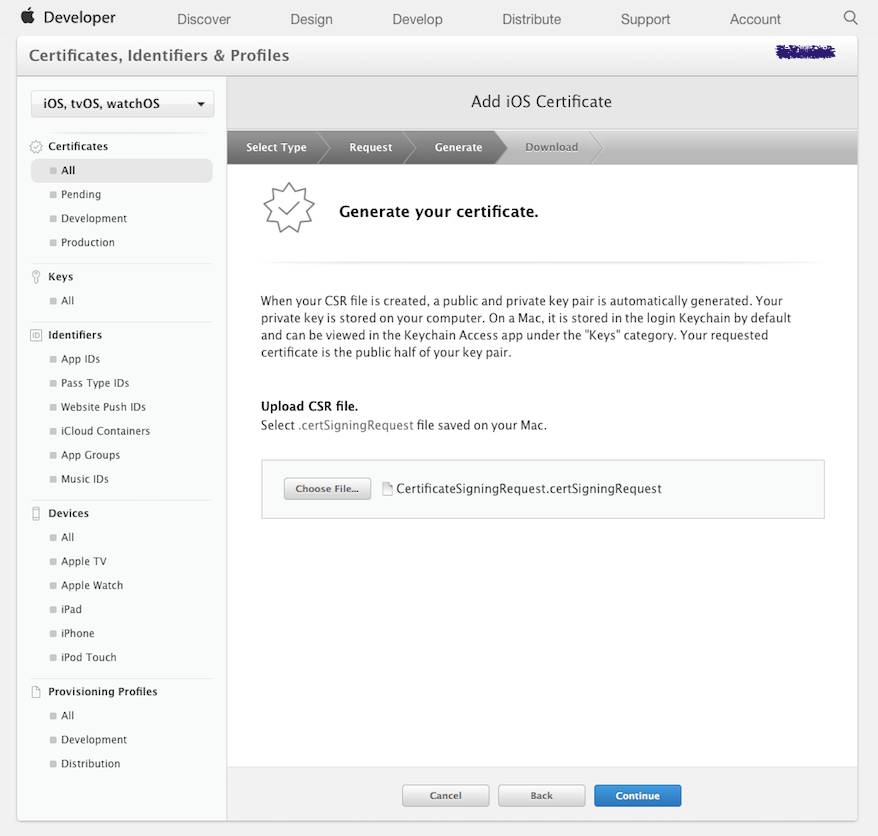This screenshot has height=836, width=878.
Task: Click the Continue button
Action: 638,796
